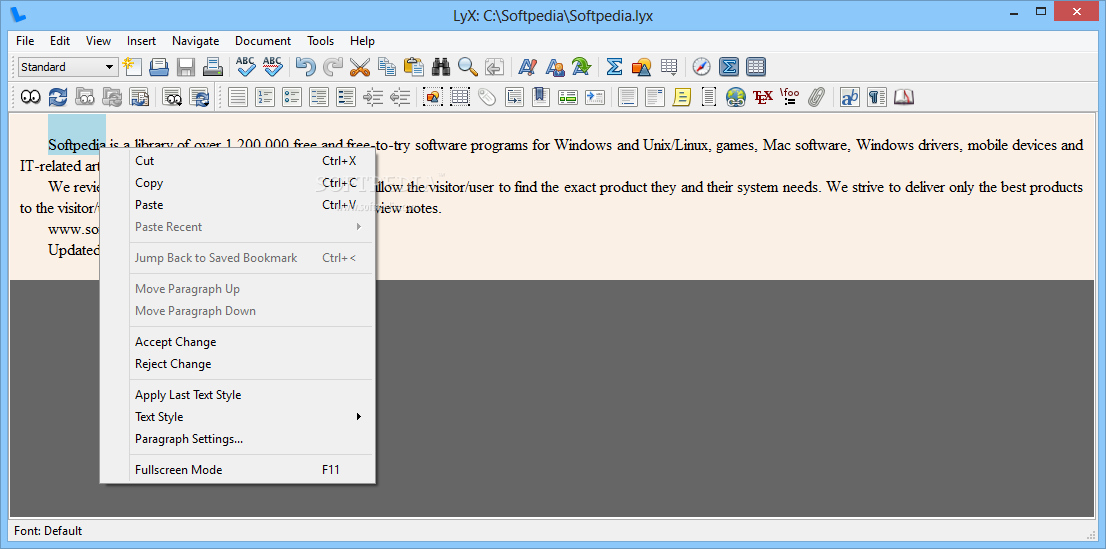Screen dimensions: 1106x549
Task: Insert graphics with shapes icon
Action: coord(641,67)
